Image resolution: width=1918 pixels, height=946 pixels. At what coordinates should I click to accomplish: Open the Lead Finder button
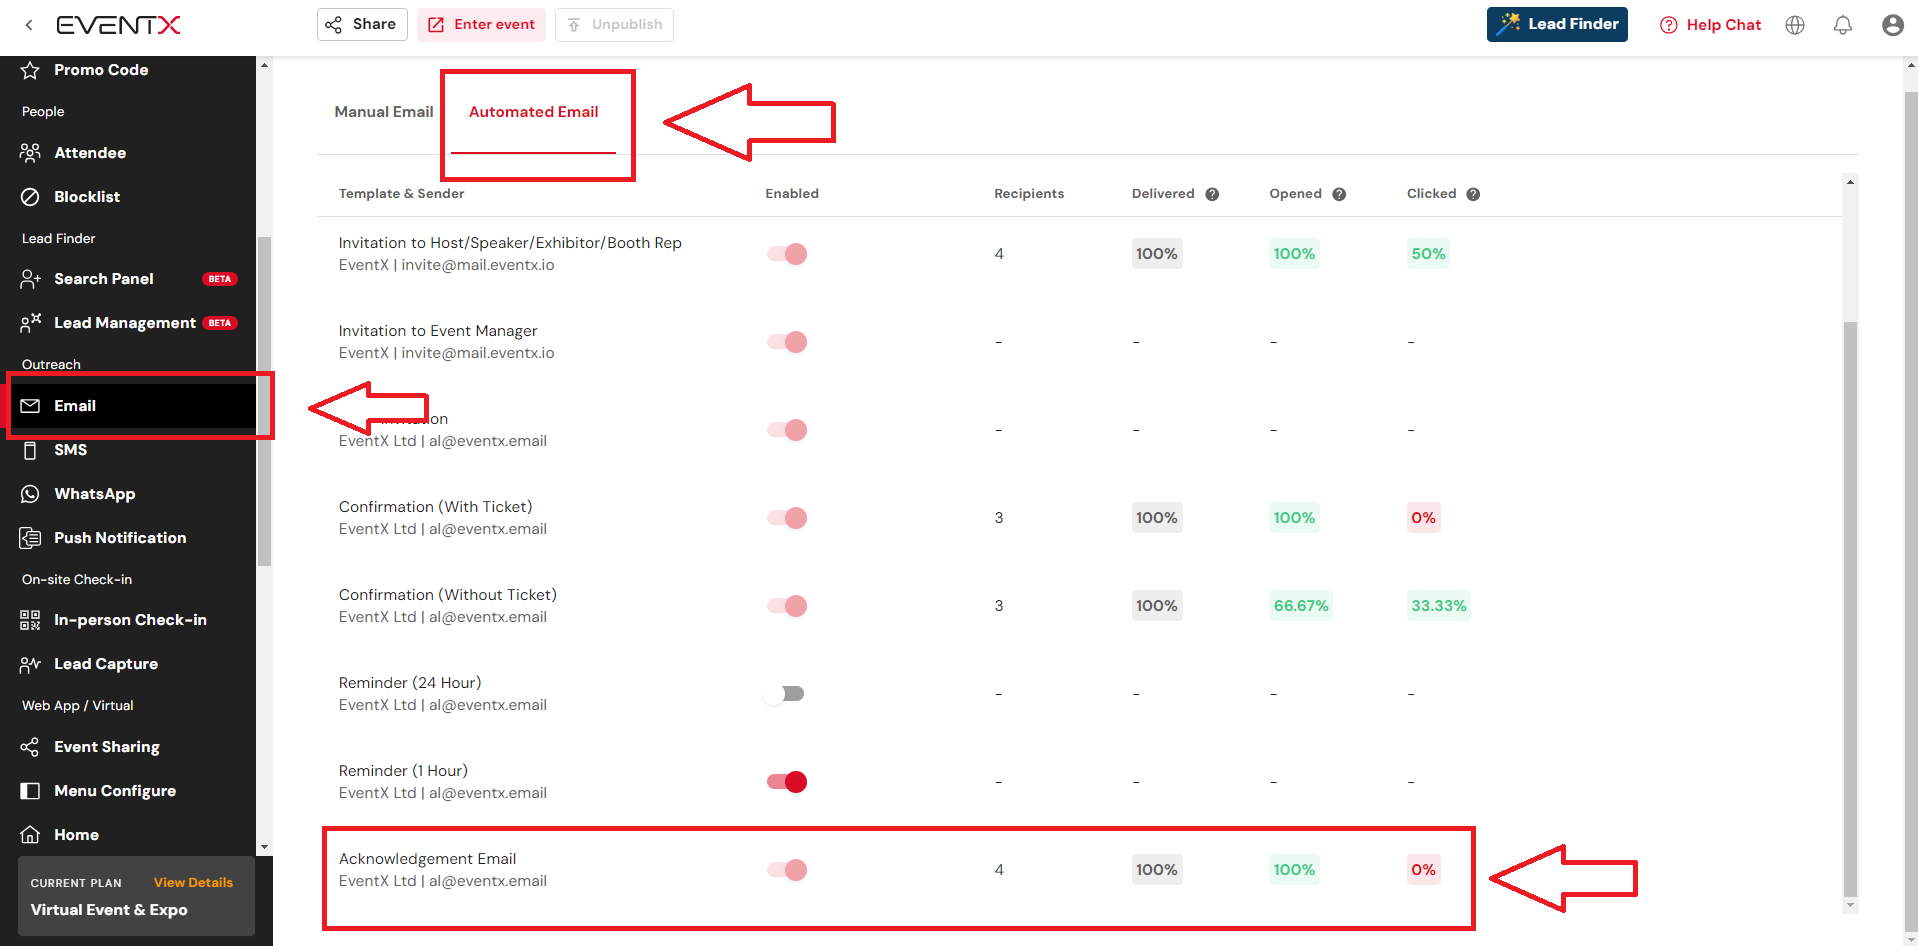[x=1557, y=24]
